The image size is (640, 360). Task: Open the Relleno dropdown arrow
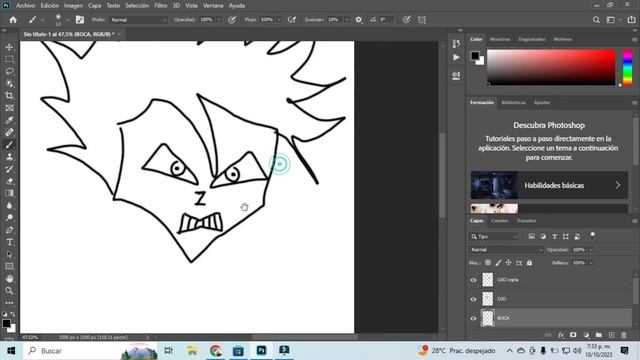[591, 263]
